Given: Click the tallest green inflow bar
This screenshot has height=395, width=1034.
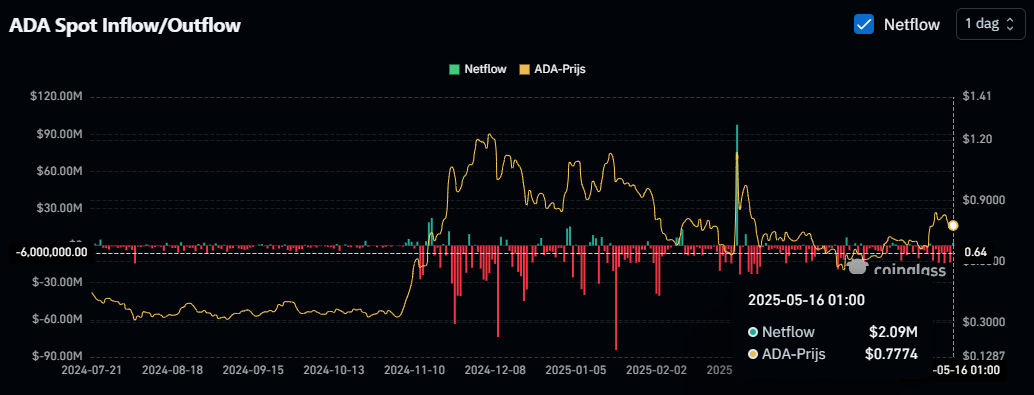Looking at the screenshot, I should tap(737, 185).
